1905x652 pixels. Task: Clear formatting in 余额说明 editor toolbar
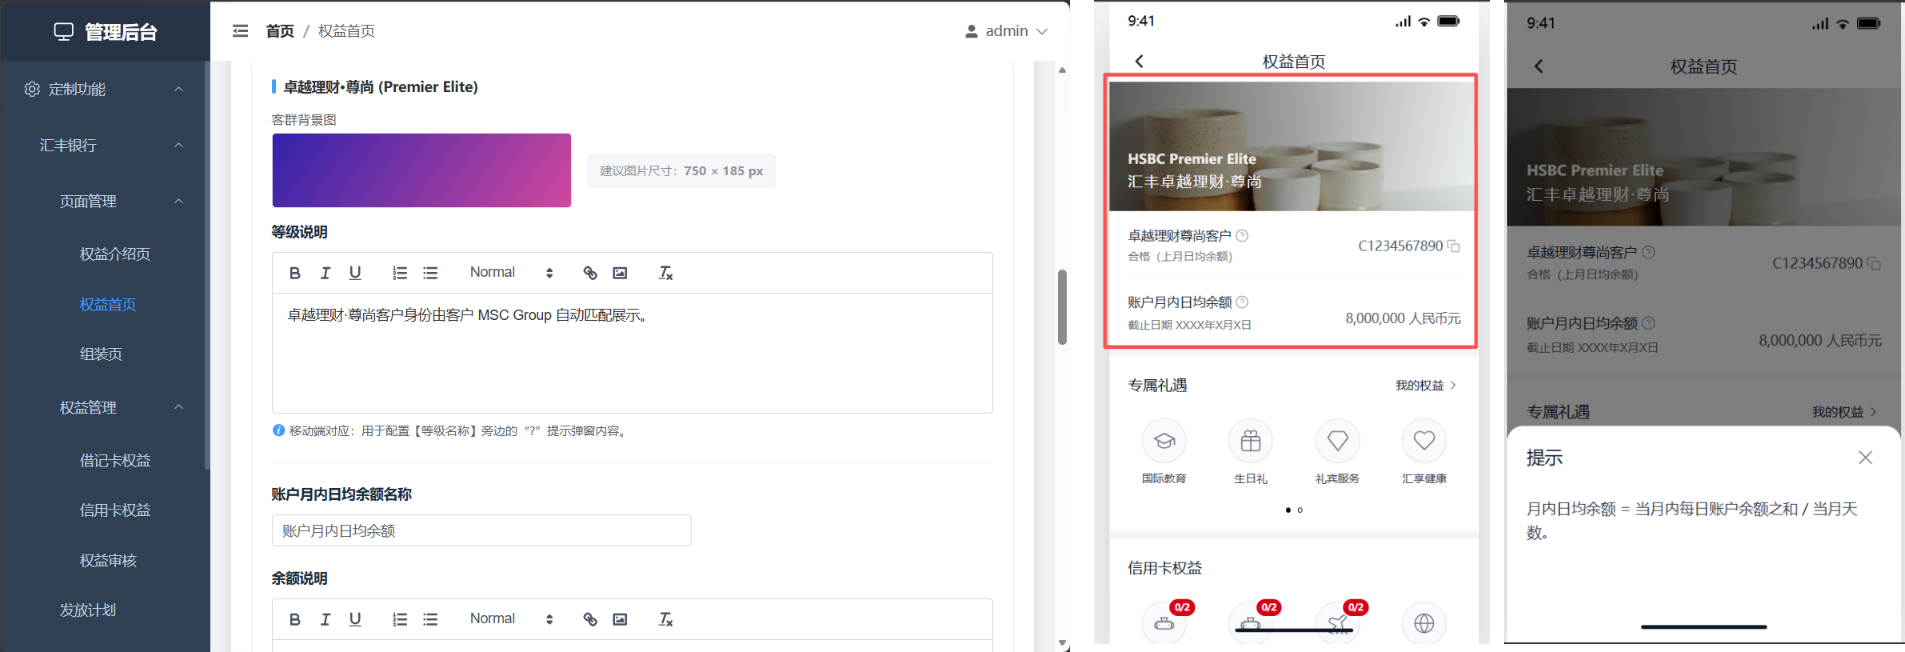(665, 619)
